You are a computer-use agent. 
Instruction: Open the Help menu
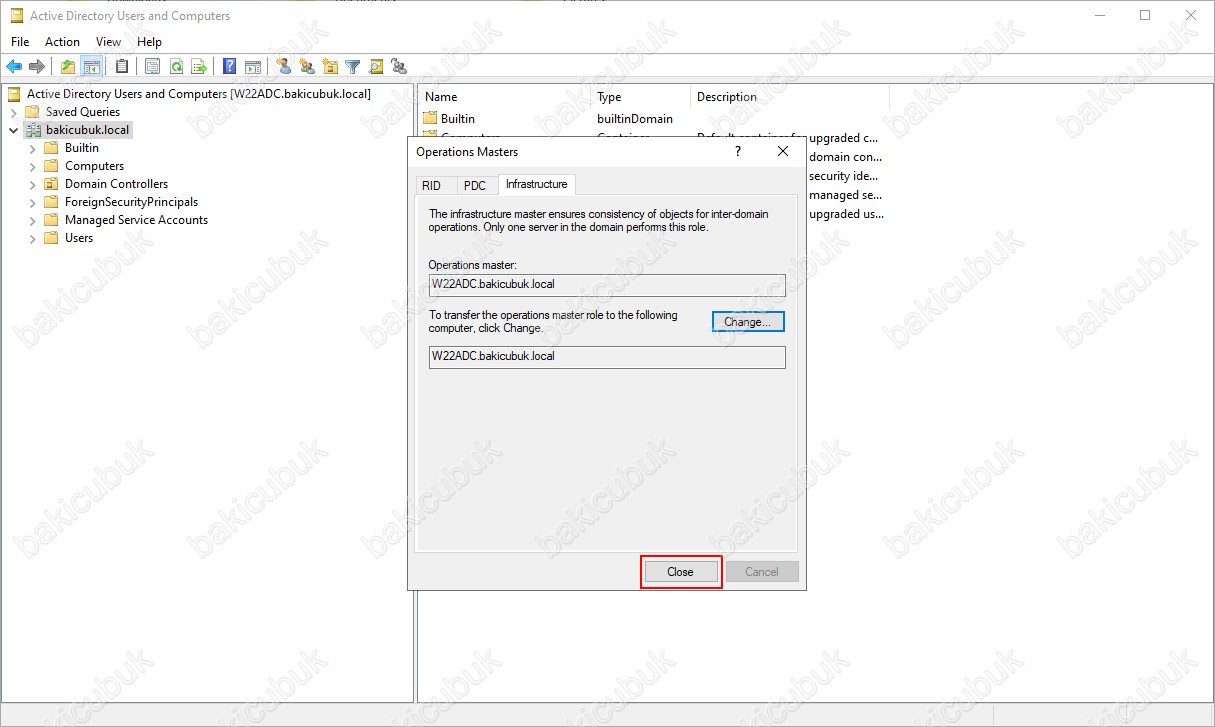149,42
